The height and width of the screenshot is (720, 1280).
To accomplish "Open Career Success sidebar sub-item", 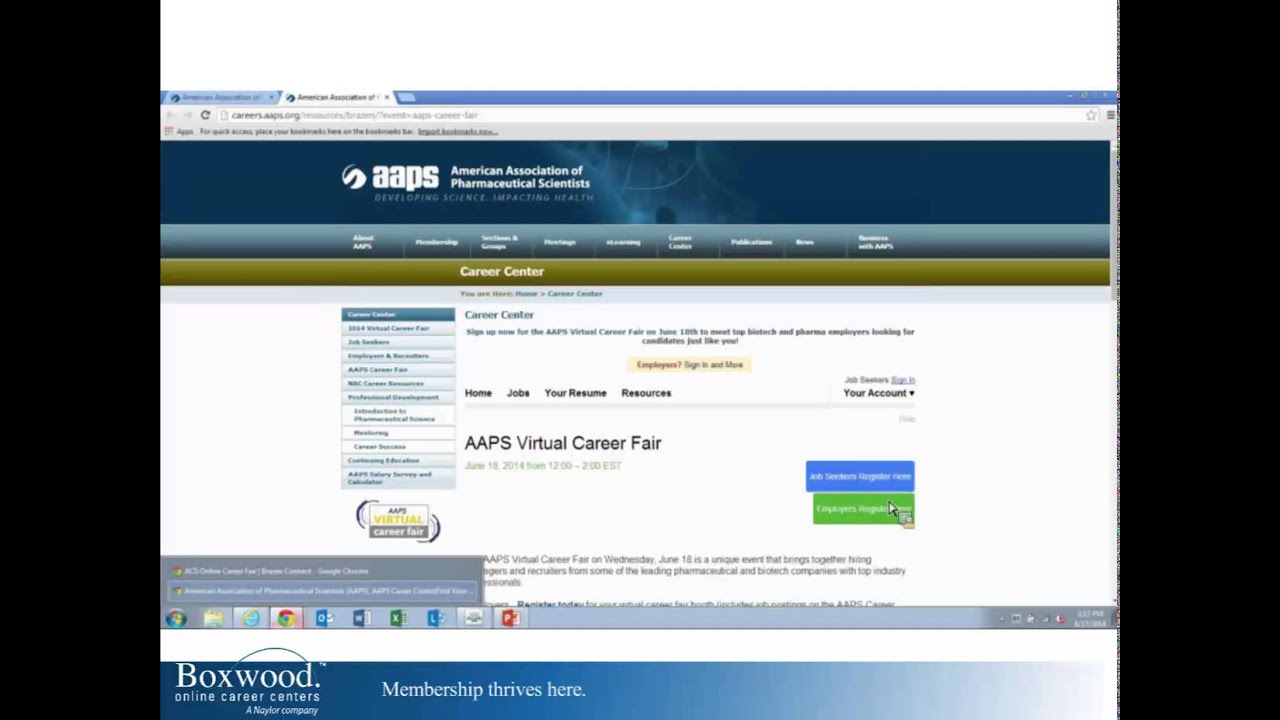I will coord(398,447).
